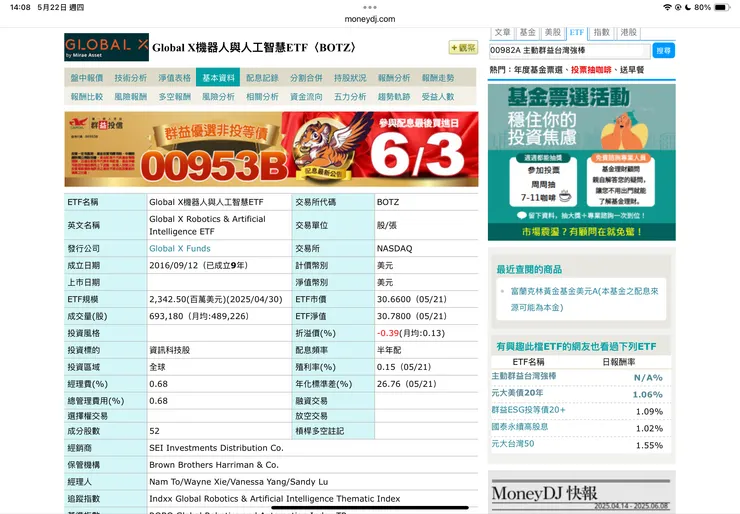Click the 30.6600 ETF市價 value
Image resolution: width=740 pixels, height=514 pixels.
click(x=412, y=299)
